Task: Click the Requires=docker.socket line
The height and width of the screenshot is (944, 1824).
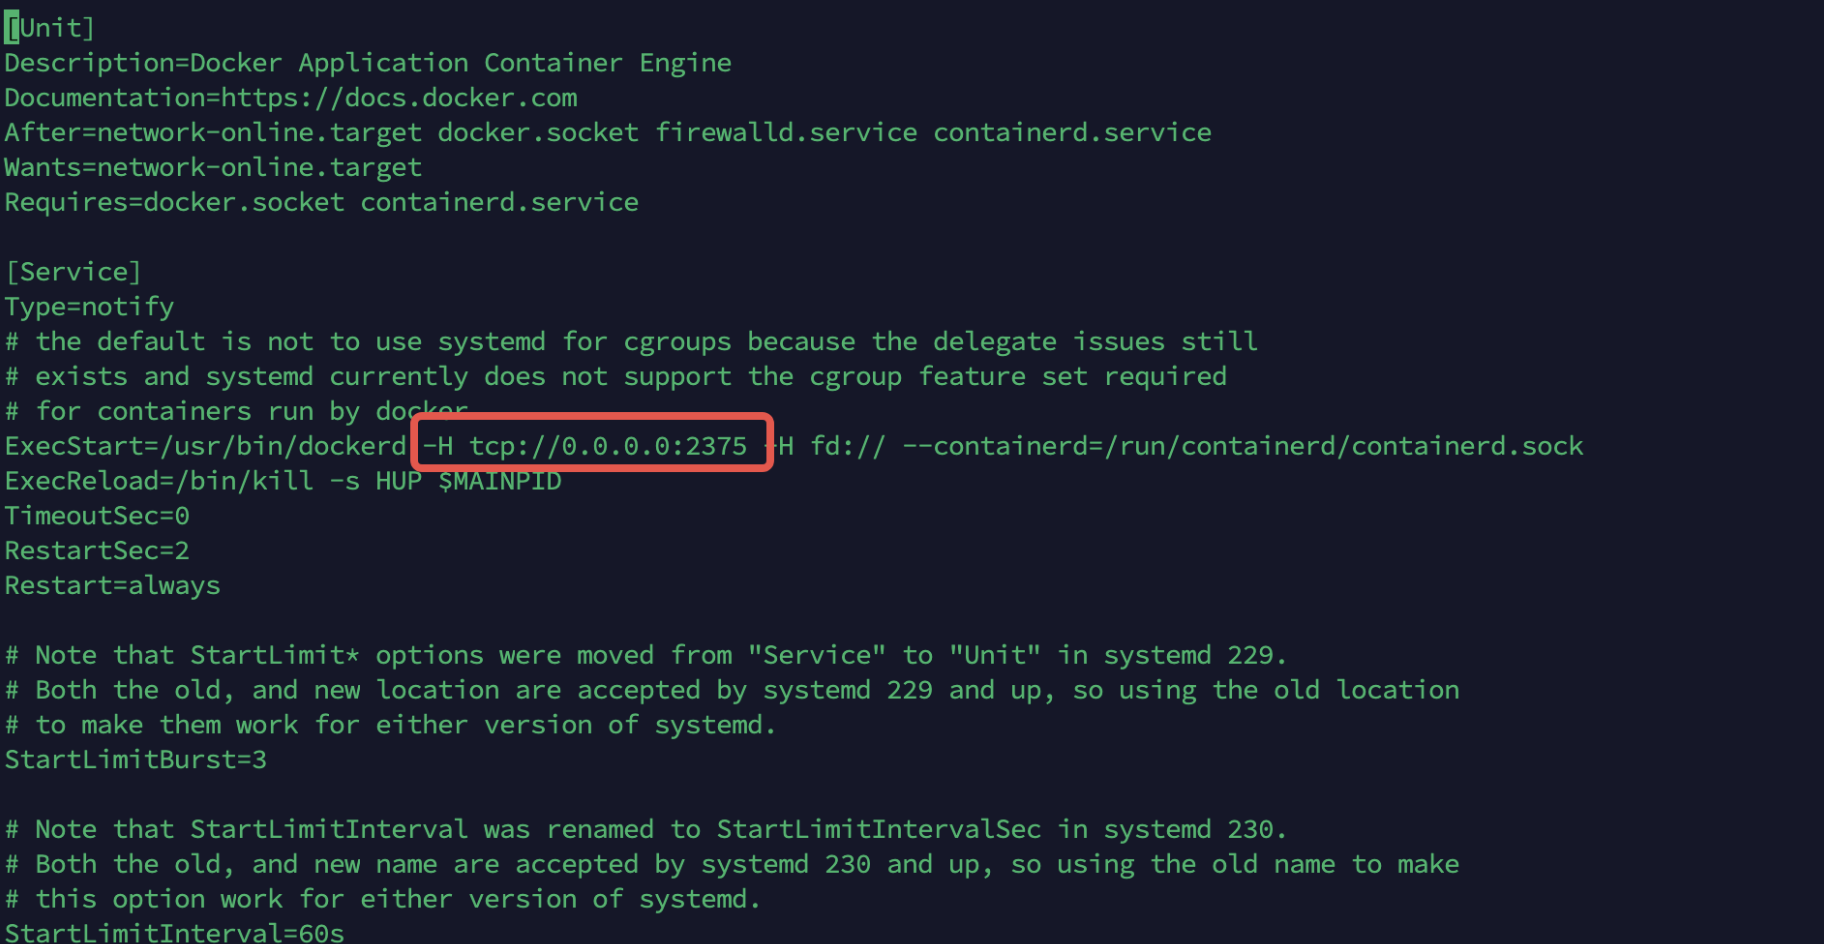Action: pyautogui.click(x=321, y=203)
